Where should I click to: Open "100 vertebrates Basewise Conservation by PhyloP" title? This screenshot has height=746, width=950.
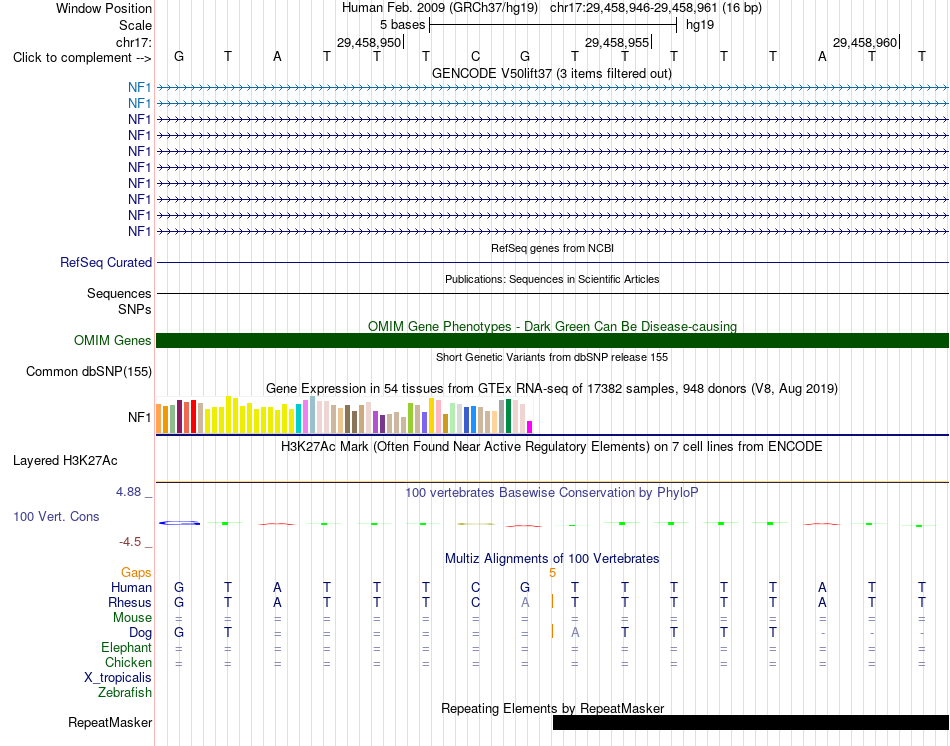551,493
